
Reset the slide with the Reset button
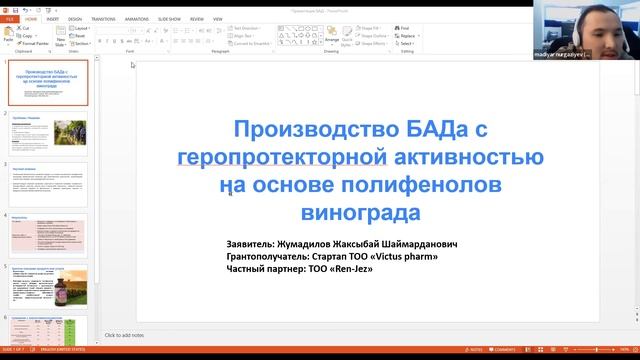coord(77,36)
